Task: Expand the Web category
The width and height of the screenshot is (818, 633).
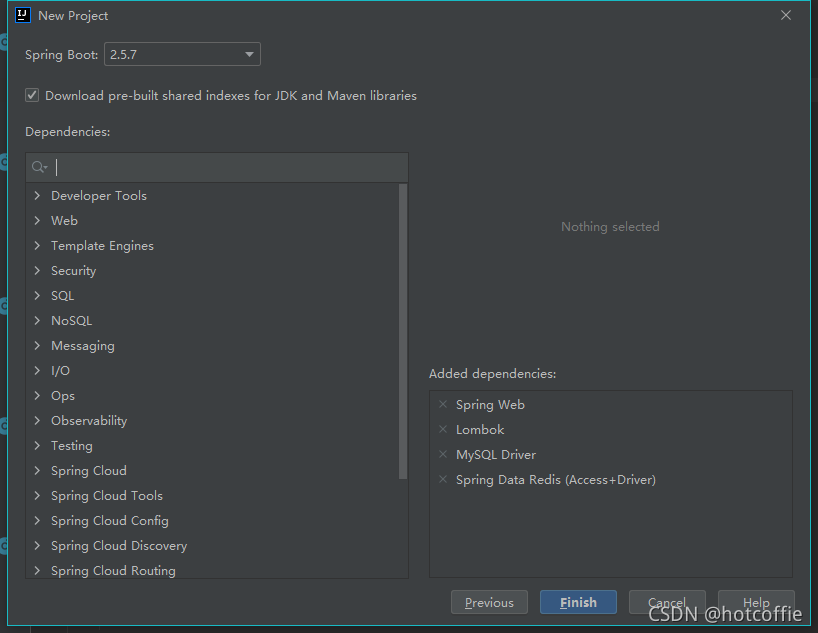Action: 37,221
